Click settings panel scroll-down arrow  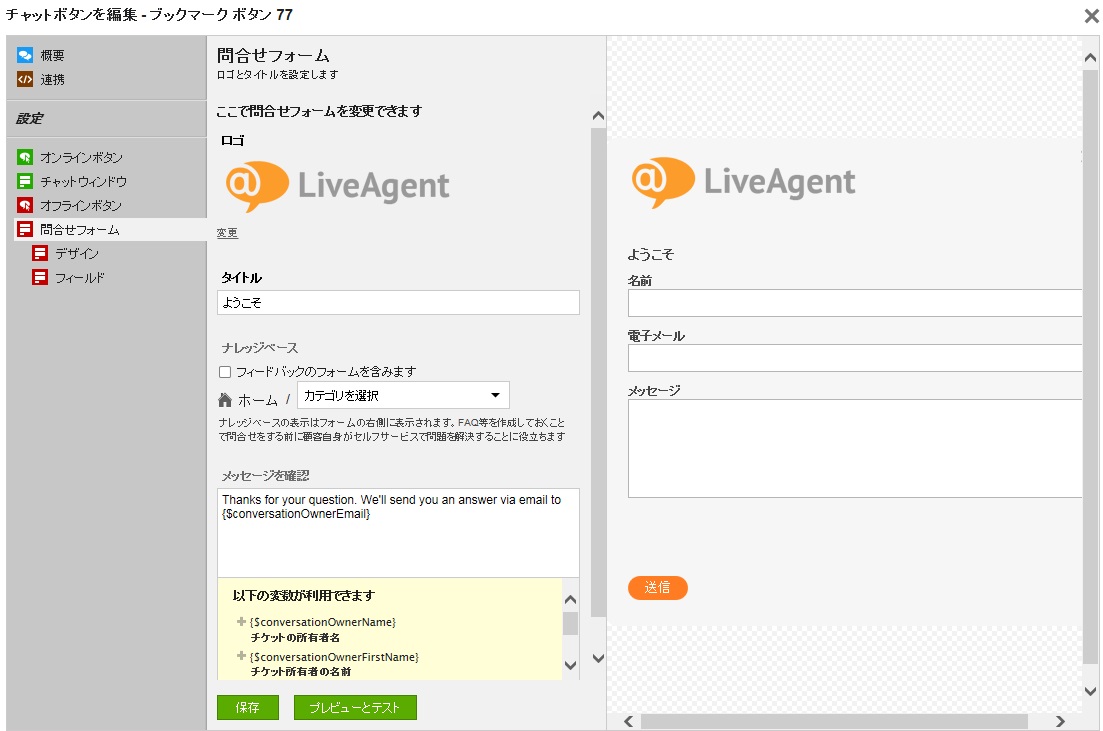pyautogui.click(x=598, y=659)
